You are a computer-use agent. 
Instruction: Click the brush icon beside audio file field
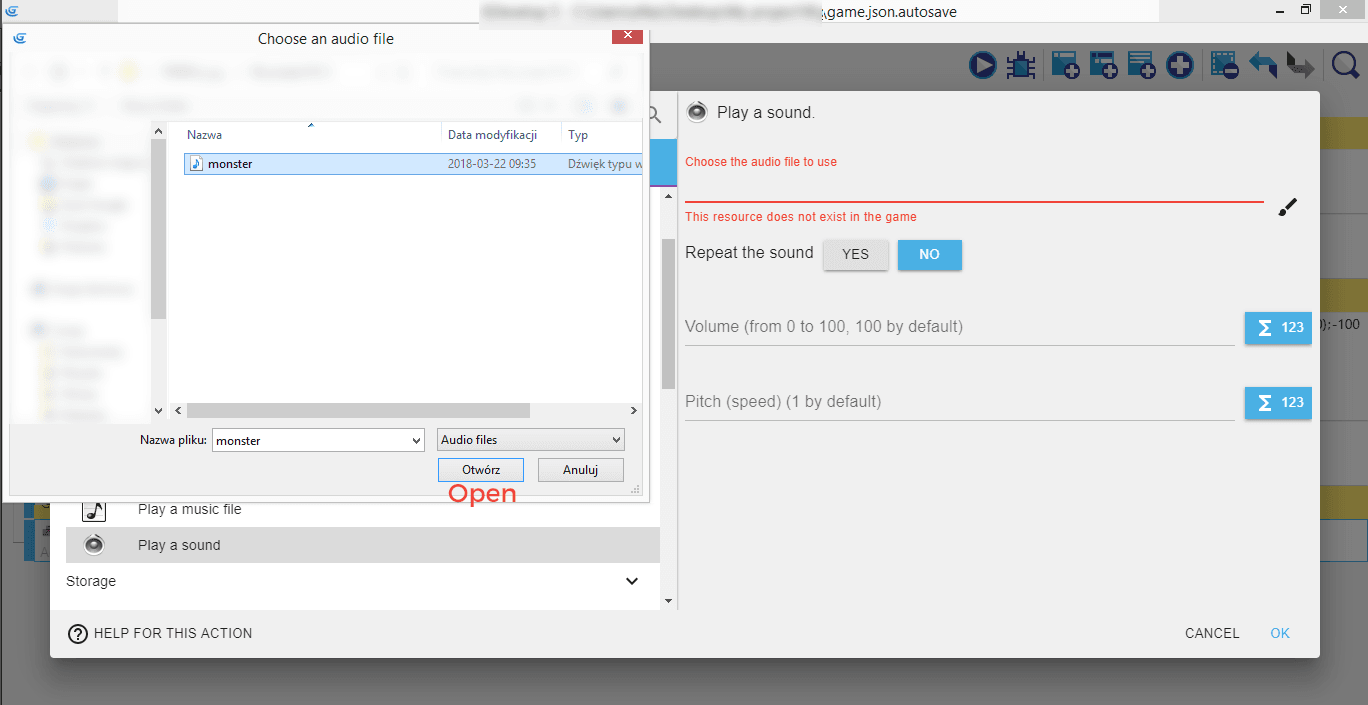(1287, 207)
